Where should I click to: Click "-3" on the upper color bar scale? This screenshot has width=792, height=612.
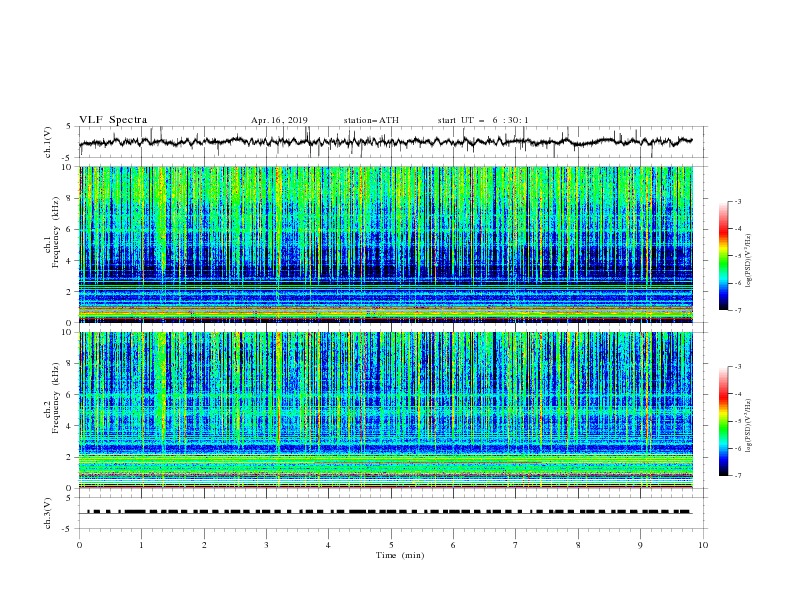[738, 201]
